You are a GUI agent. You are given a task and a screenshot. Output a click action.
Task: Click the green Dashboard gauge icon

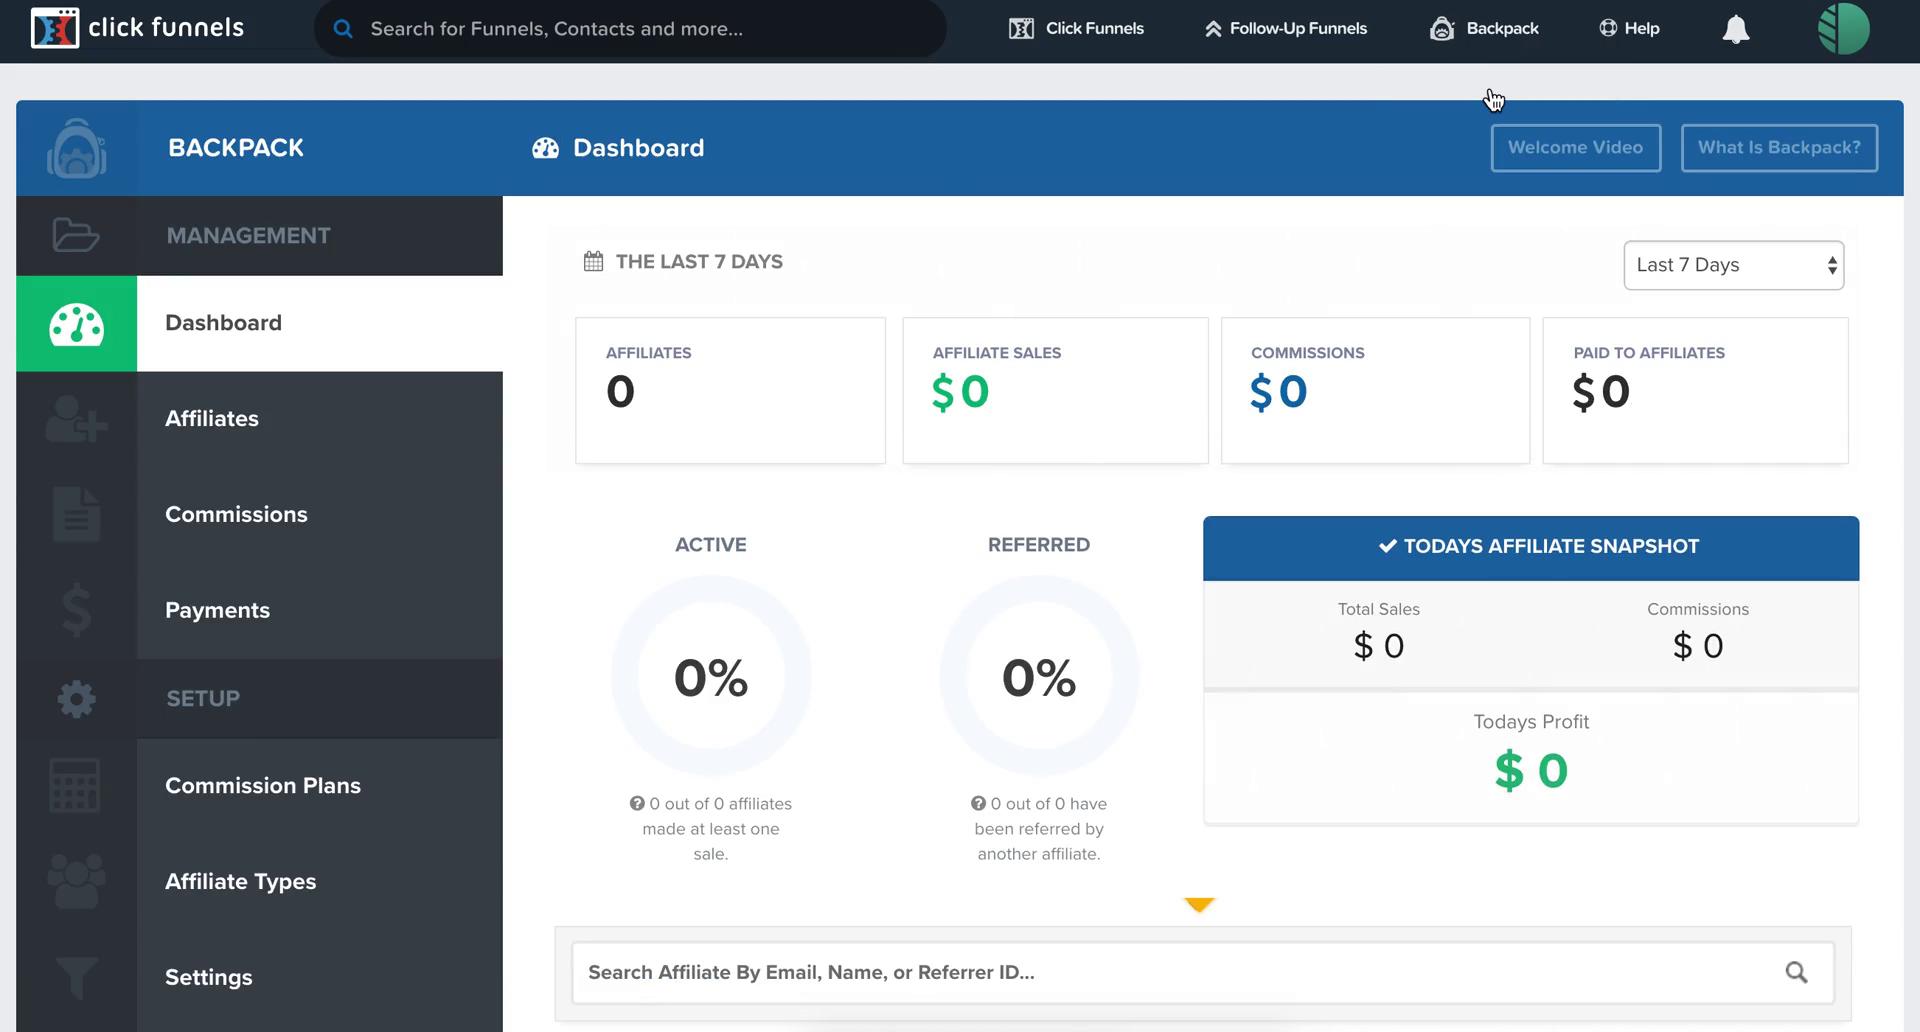(76, 324)
